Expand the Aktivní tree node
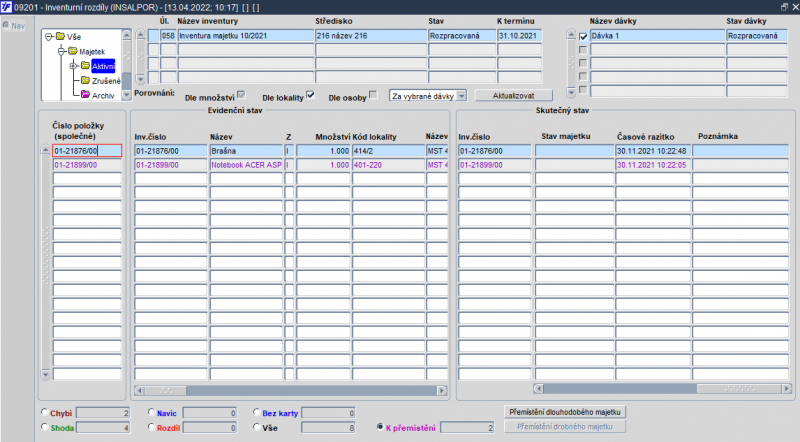 [x=73, y=66]
